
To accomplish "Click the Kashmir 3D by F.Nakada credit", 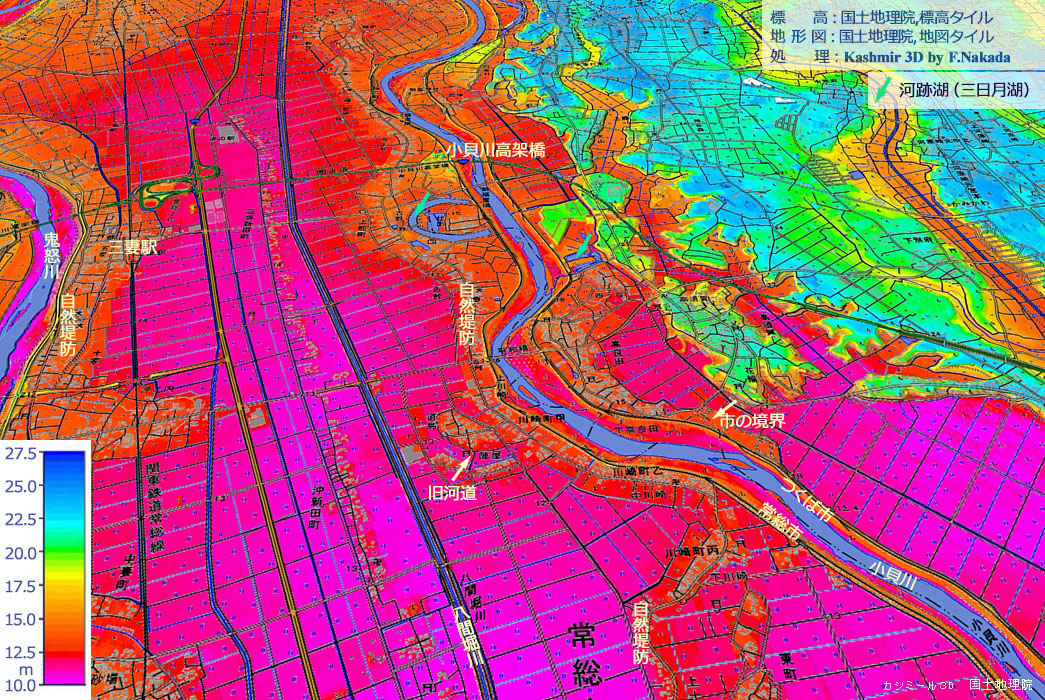I will 926,57.
